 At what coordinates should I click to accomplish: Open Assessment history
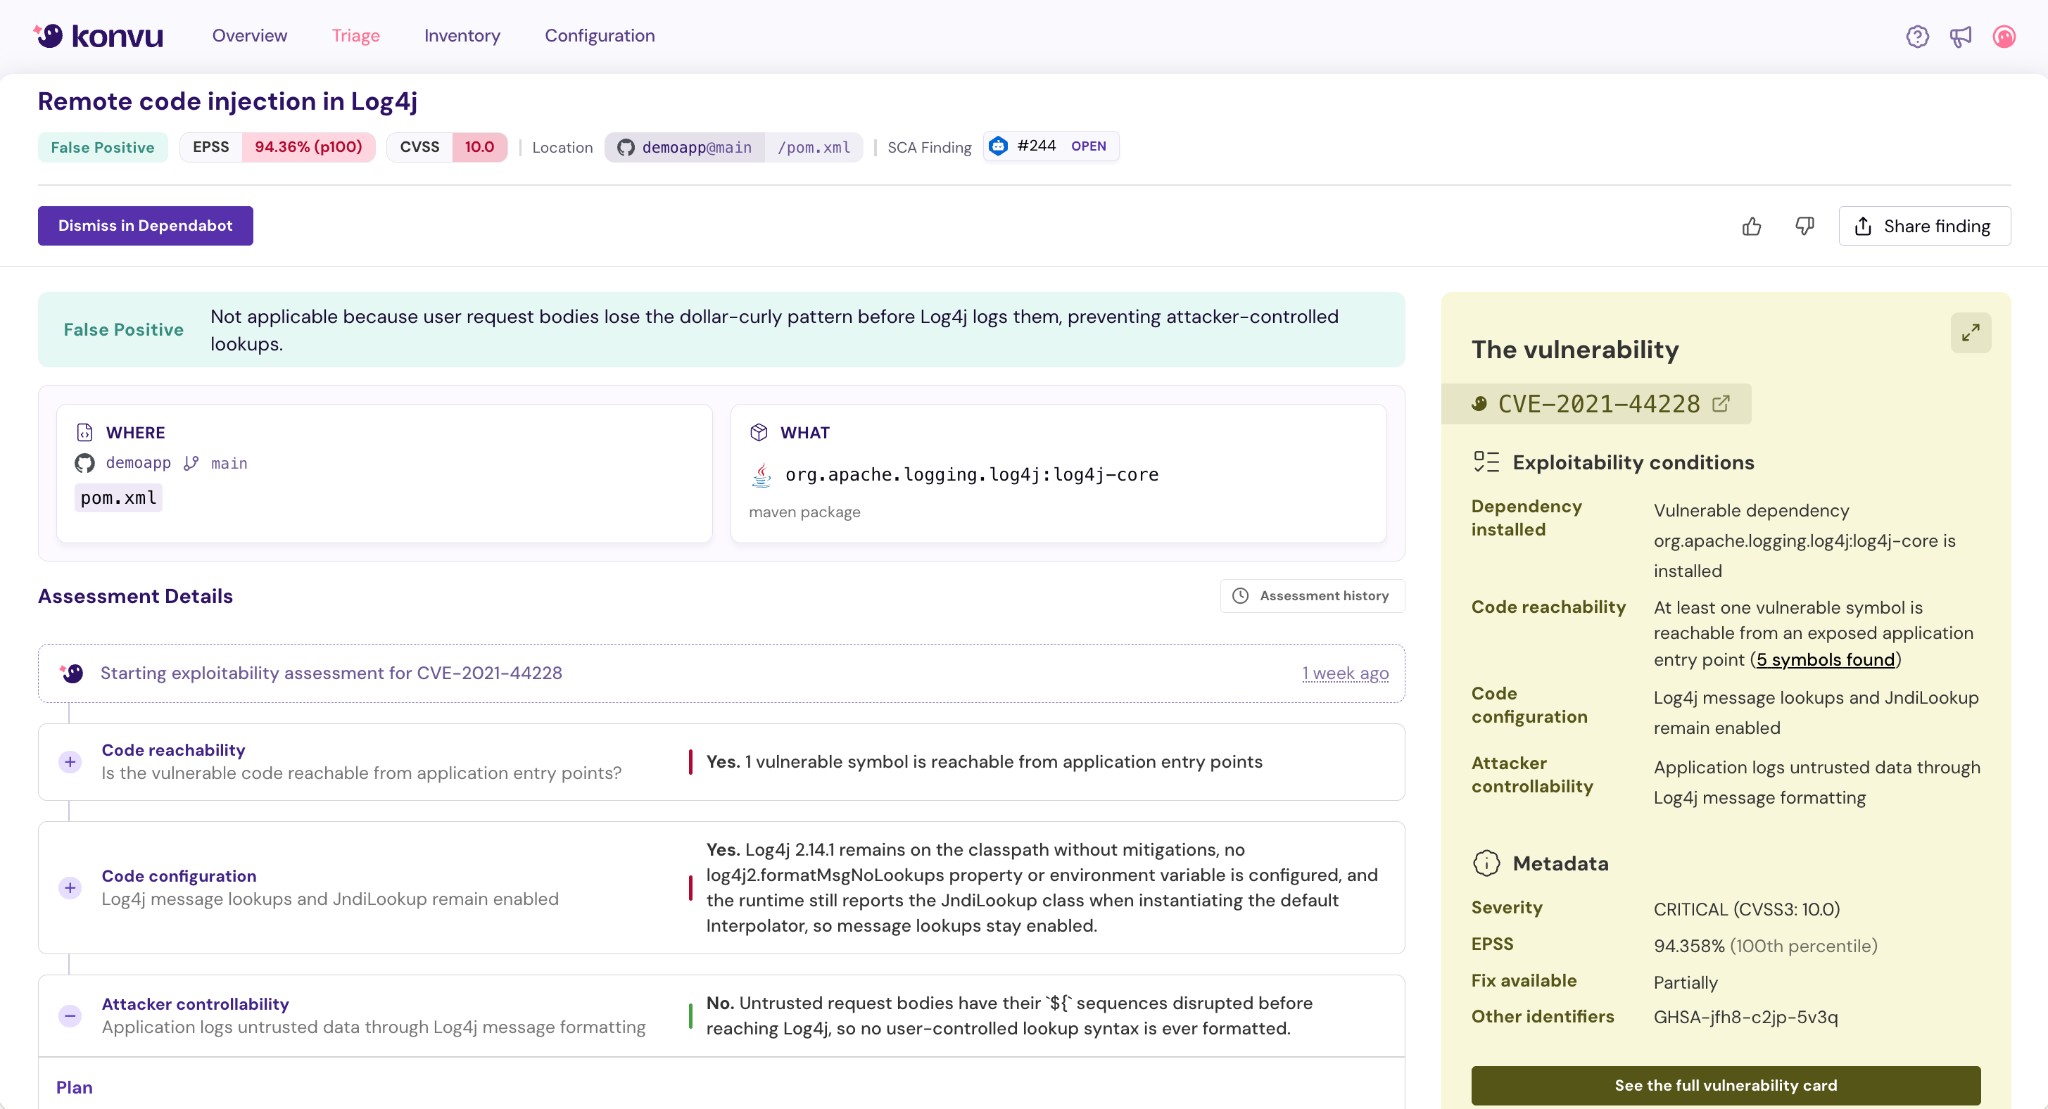pyautogui.click(x=1312, y=596)
